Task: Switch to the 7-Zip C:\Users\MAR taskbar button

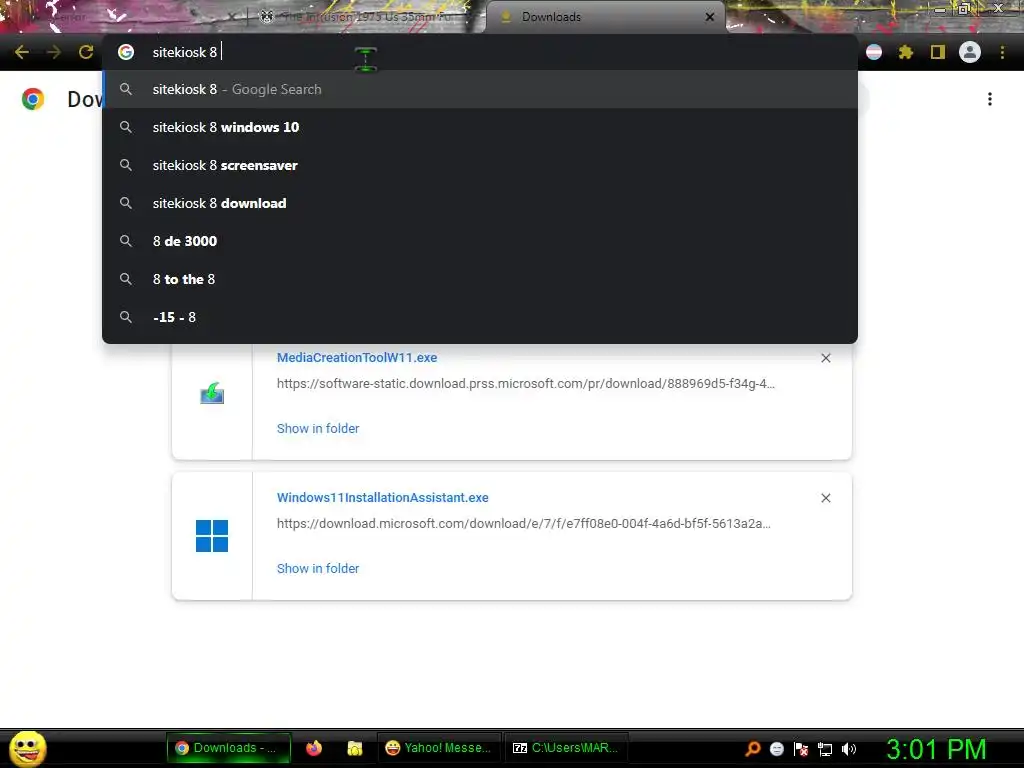Action: point(566,748)
